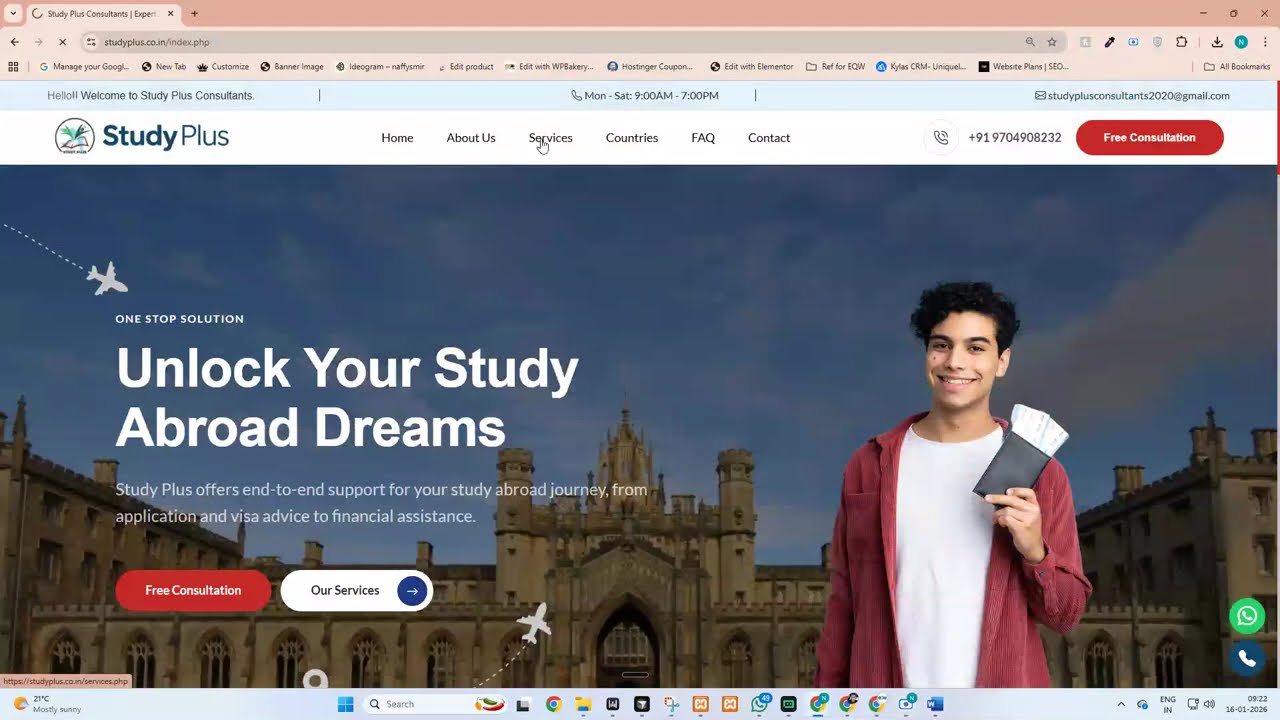Open the Chrome profile avatar

1241,42
